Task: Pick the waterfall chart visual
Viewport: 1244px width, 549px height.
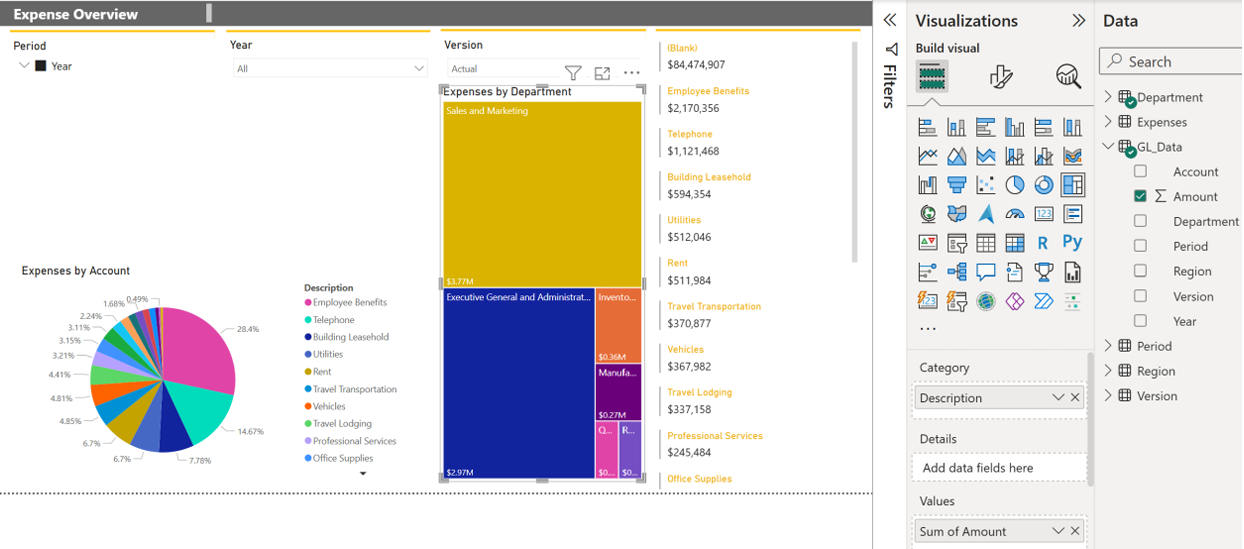Action: (927, 185)
